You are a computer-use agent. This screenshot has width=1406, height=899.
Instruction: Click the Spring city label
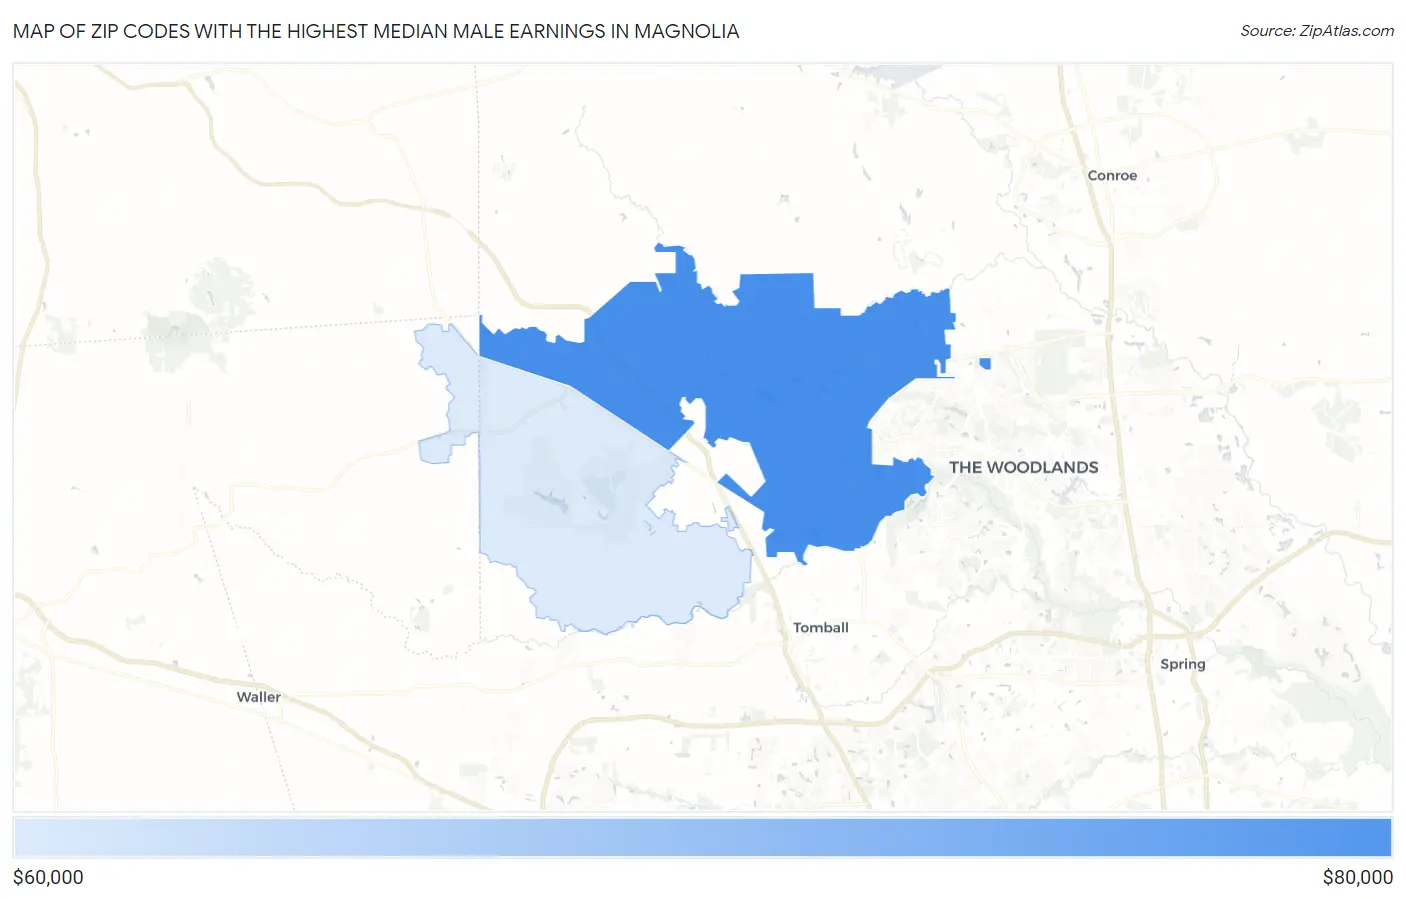(x=1182, y=664)
